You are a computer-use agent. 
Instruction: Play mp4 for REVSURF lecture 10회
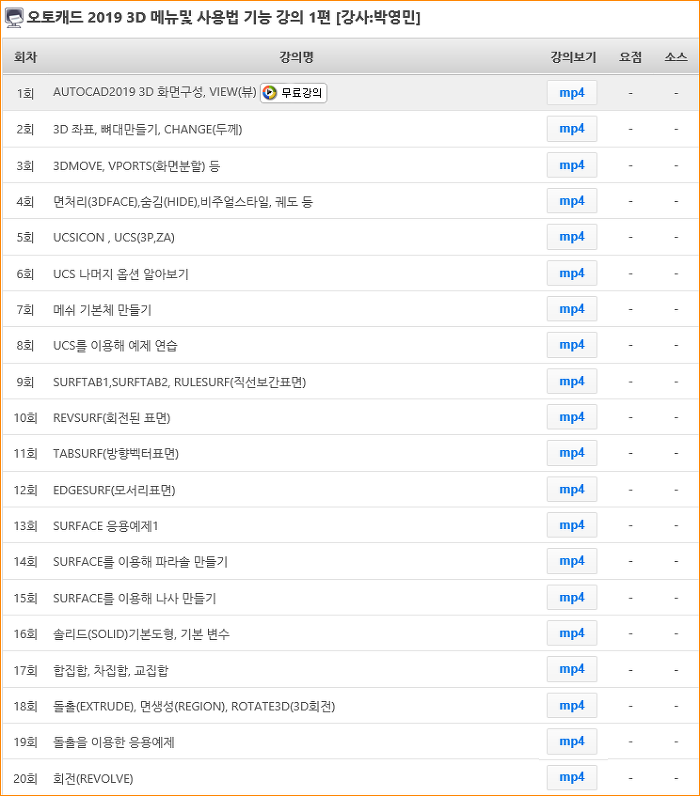[572, 417]
